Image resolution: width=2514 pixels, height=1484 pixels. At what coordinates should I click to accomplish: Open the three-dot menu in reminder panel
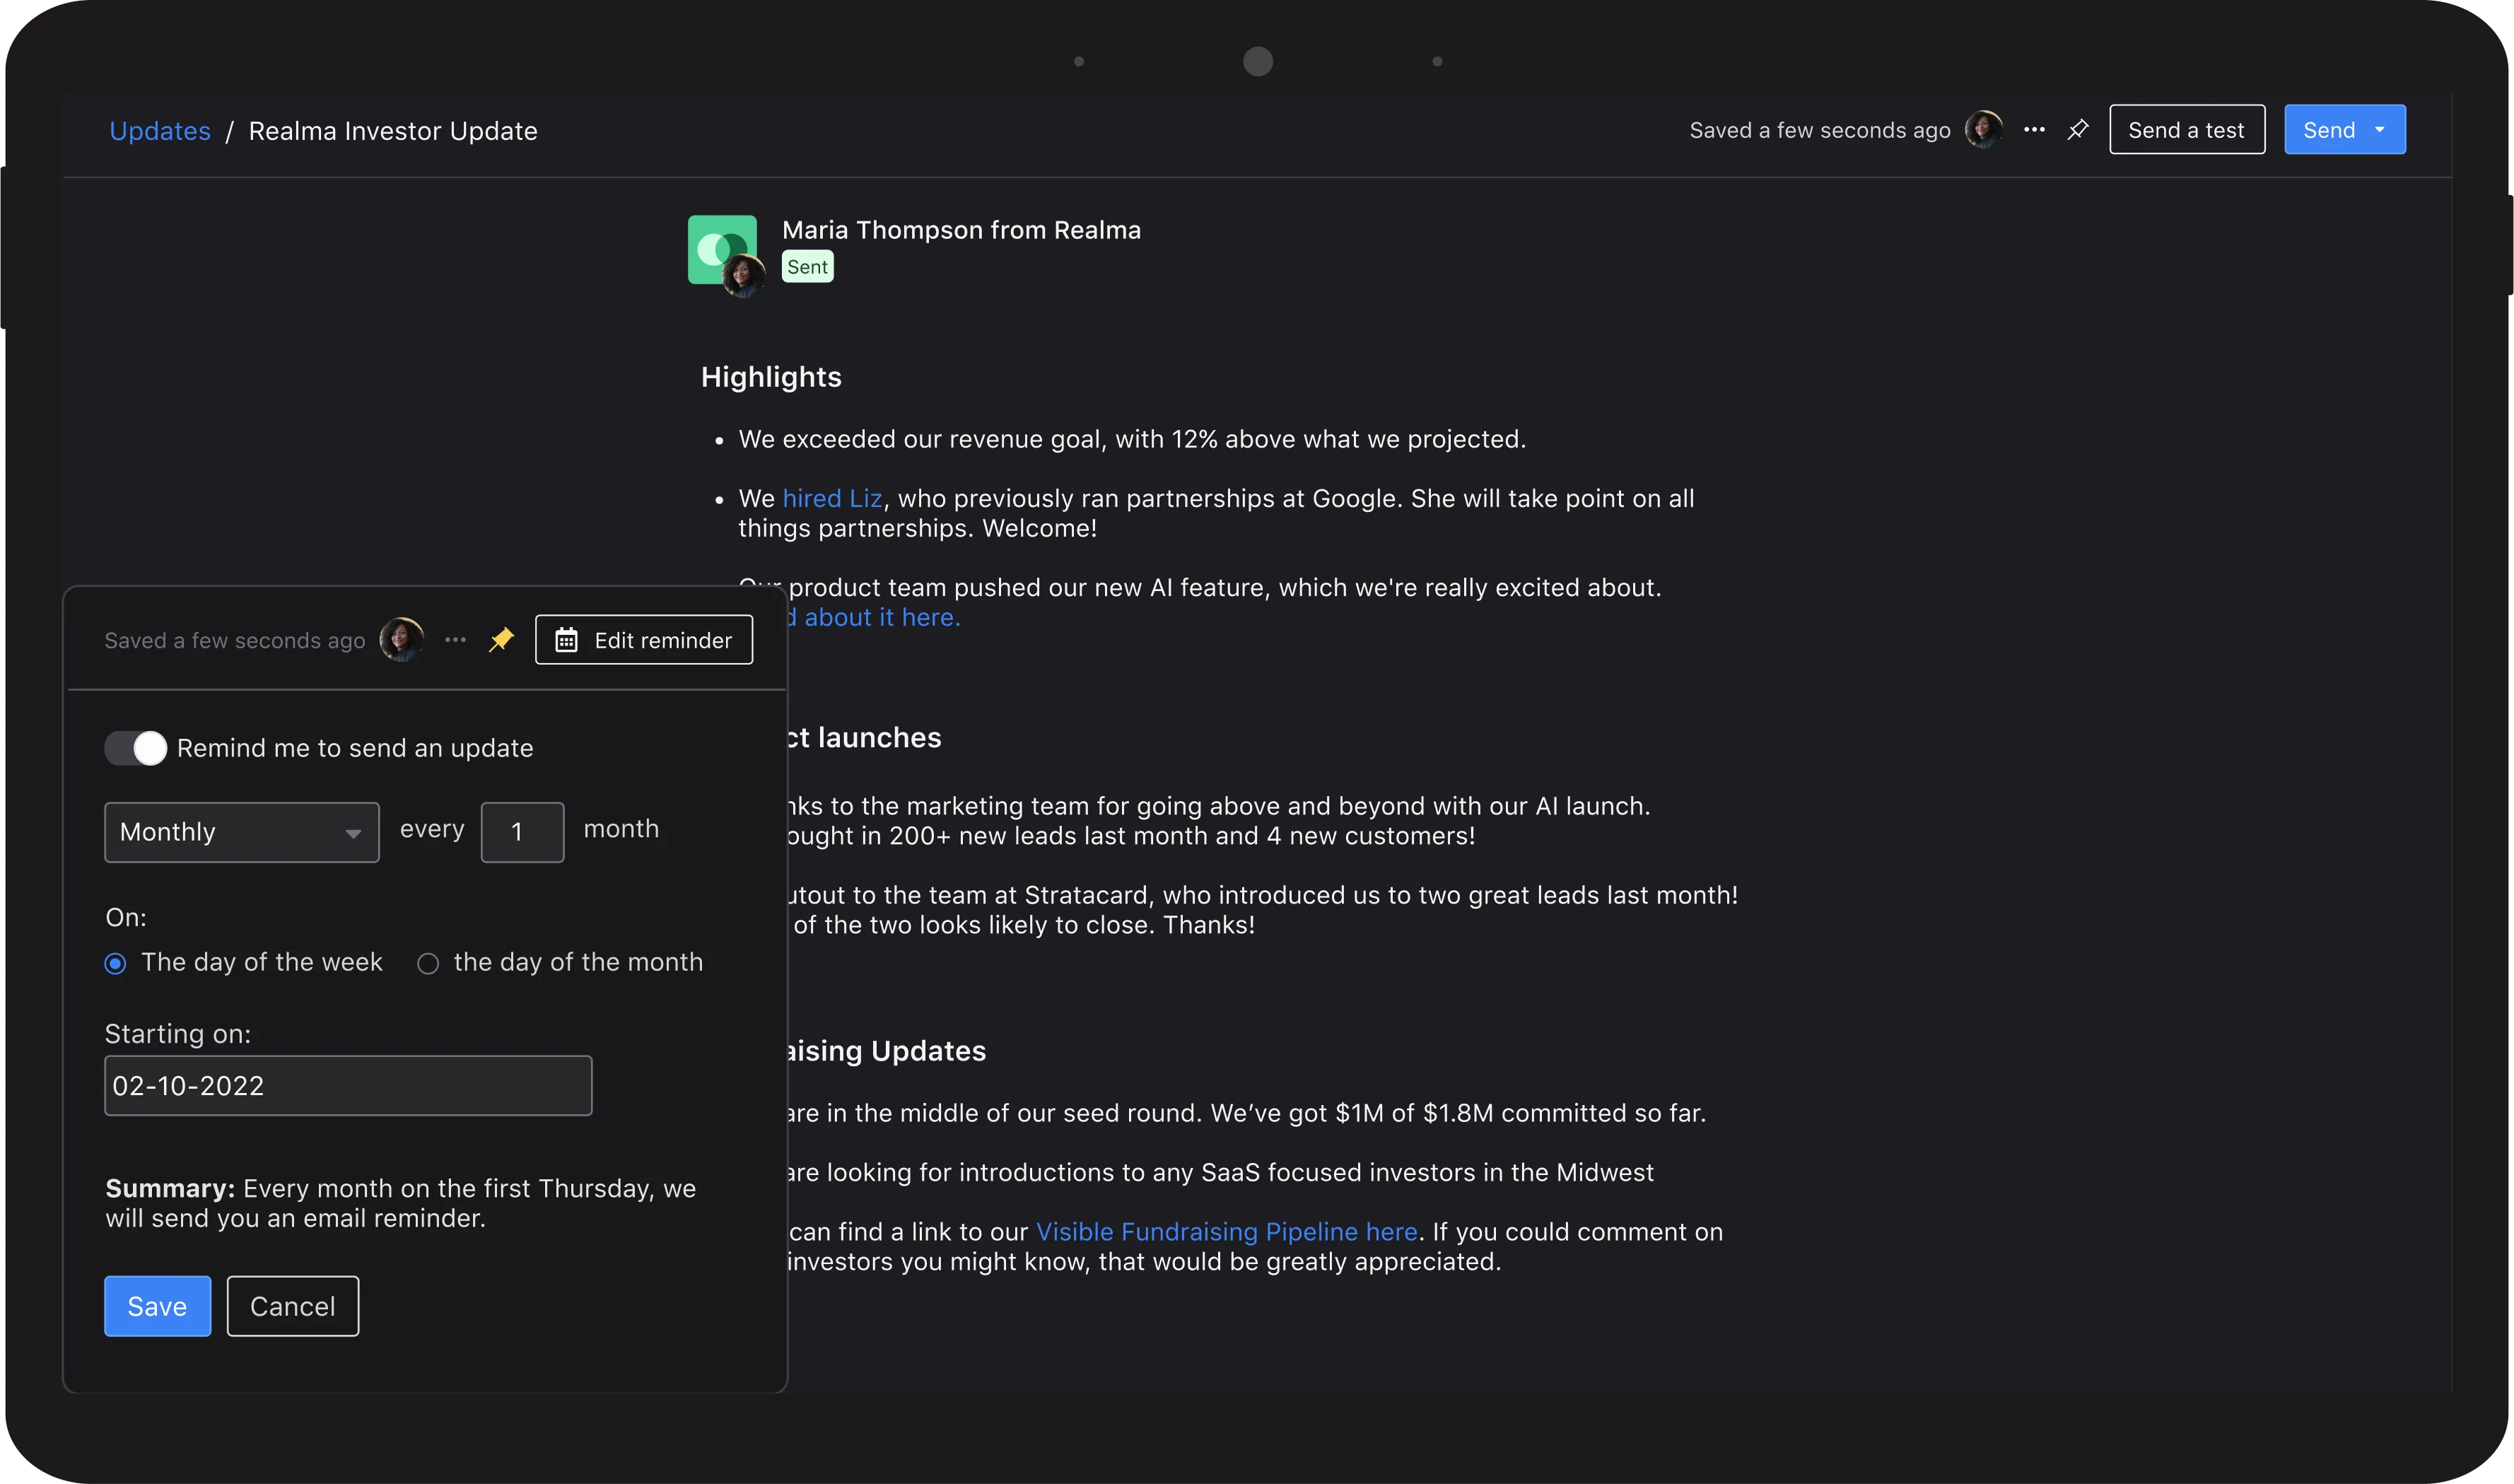pyautogui.click(x=455, y=640)
